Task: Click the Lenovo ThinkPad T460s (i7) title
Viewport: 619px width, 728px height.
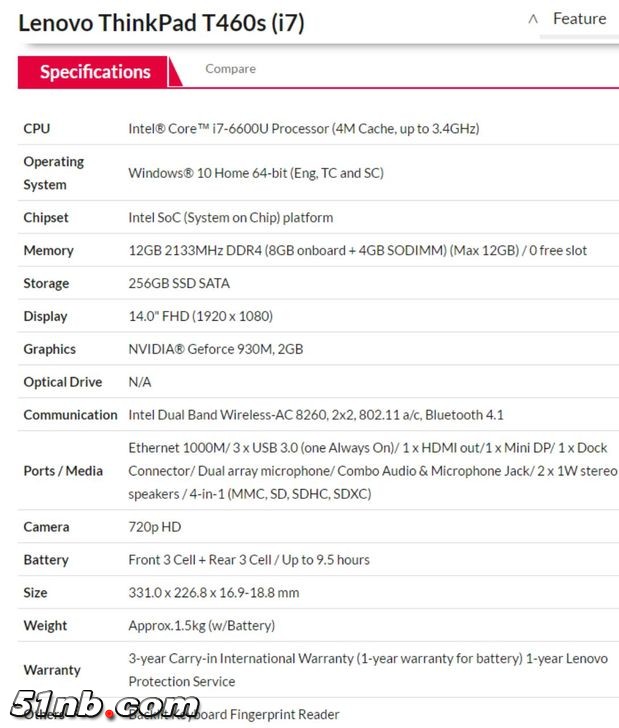Action: (x=161, y=24)
